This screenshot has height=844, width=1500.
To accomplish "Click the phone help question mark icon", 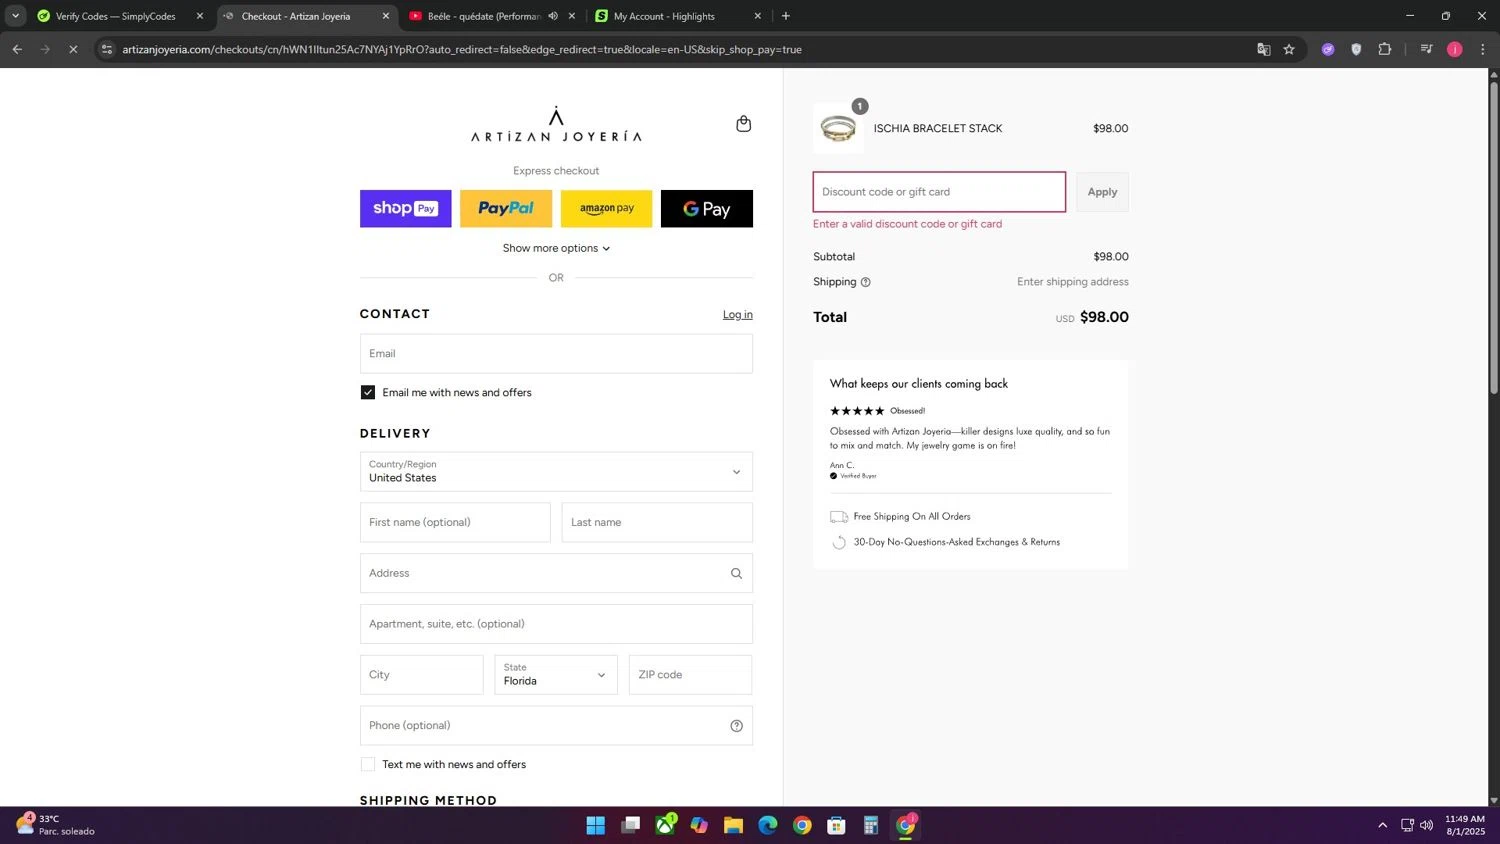I will point(736,726).
